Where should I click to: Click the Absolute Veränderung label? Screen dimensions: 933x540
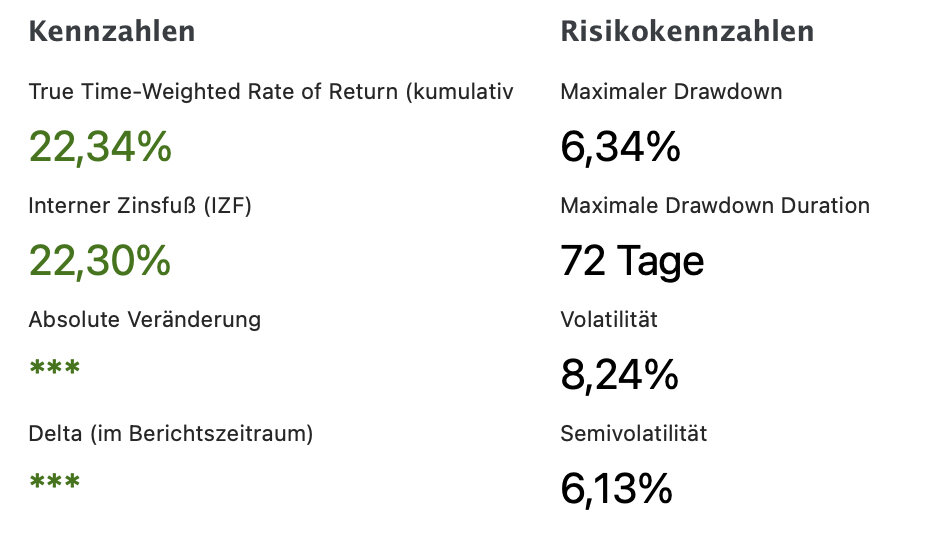point(145,320)
